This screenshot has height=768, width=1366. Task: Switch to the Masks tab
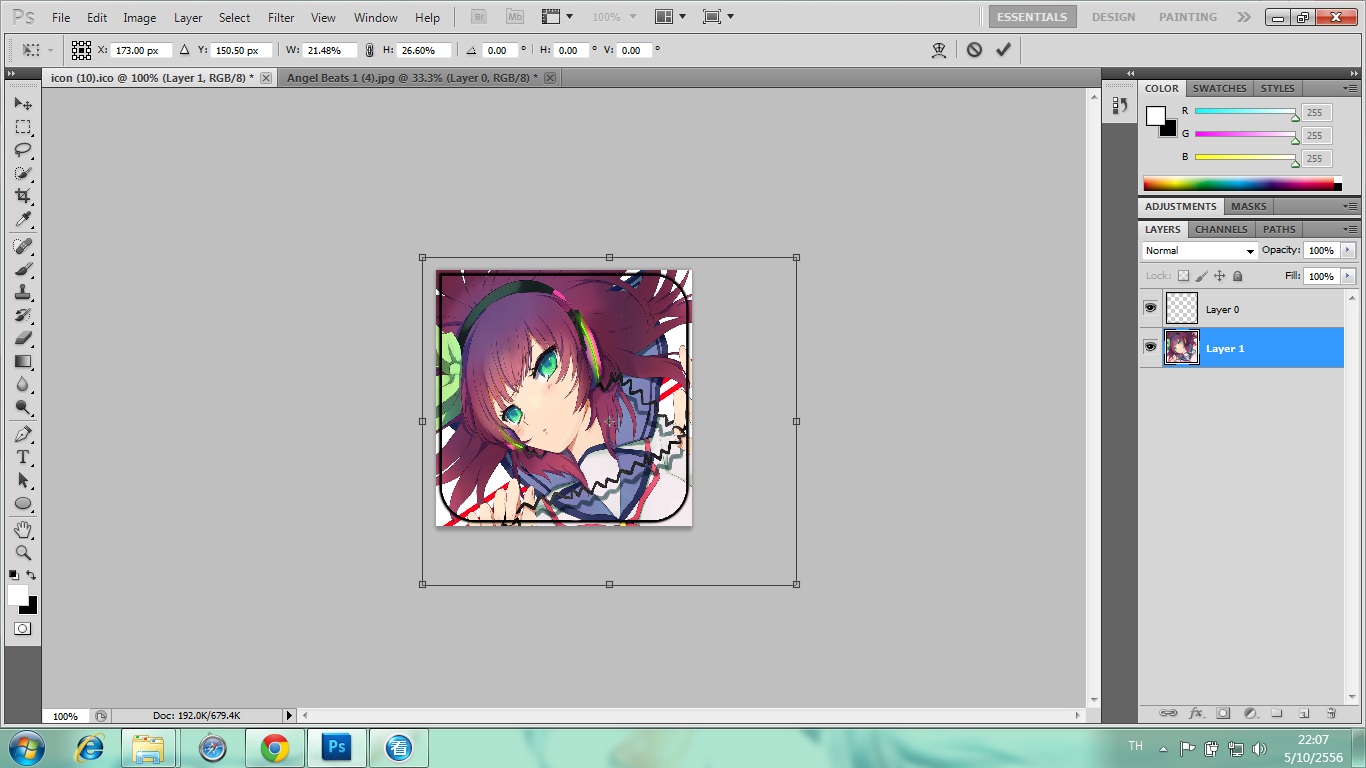coord(1248,206)
